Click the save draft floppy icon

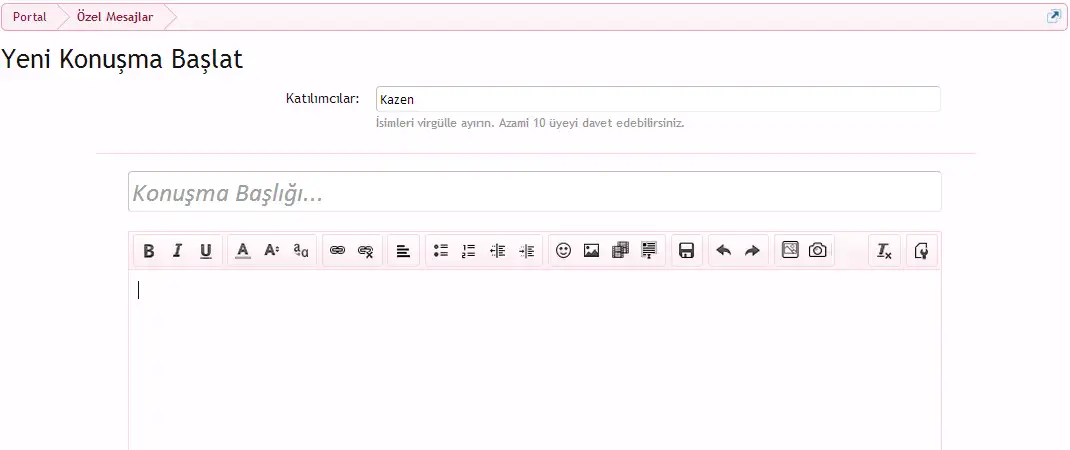tap(686, 251)
